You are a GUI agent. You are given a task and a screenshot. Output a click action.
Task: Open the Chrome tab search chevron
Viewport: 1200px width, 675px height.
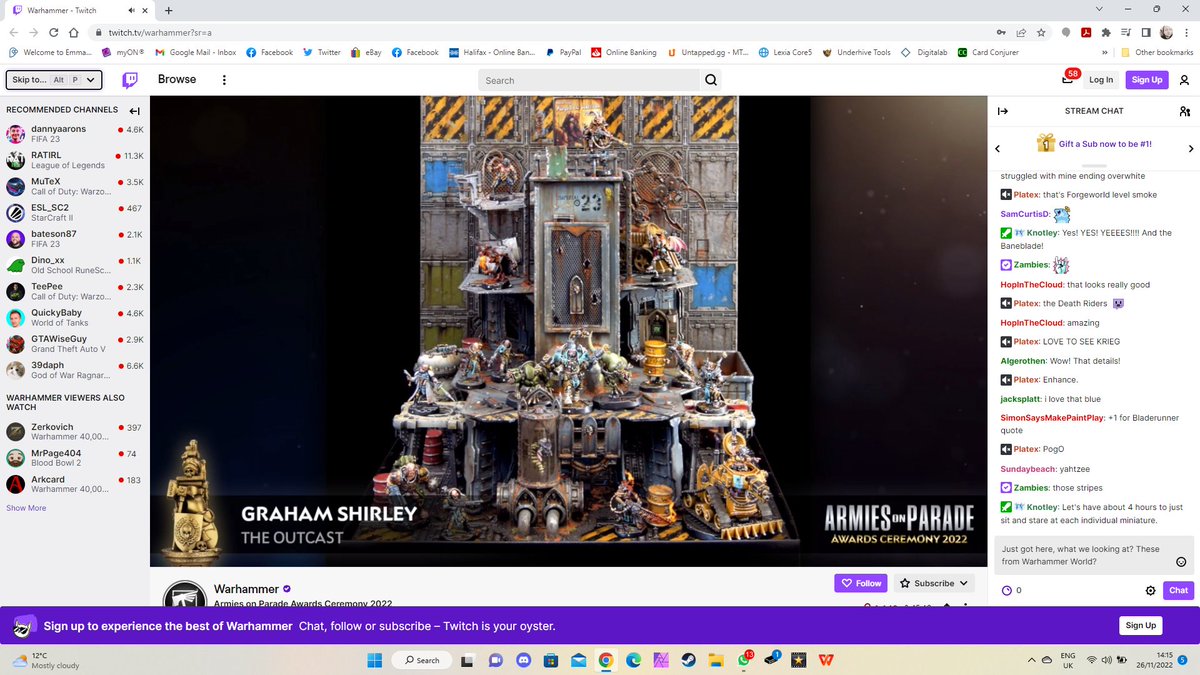coord(1099,9)
